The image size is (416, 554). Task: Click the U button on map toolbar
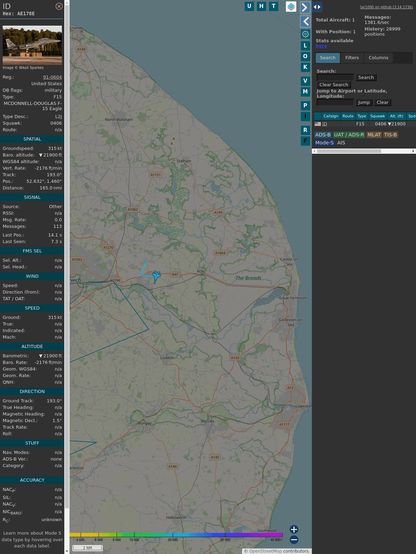tap(249, 6)
